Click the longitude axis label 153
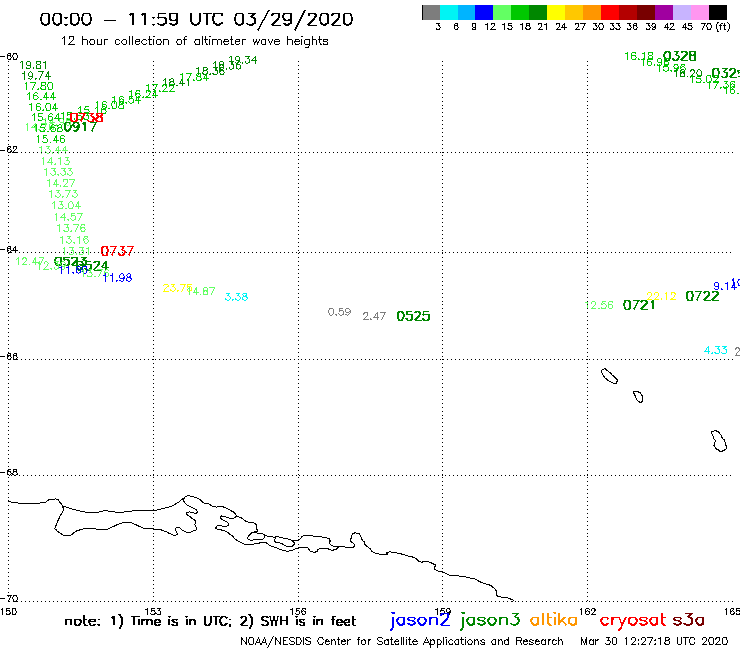The width and height of the screenshot is (740, 650). pyautogui.click(x=153, y=612)
